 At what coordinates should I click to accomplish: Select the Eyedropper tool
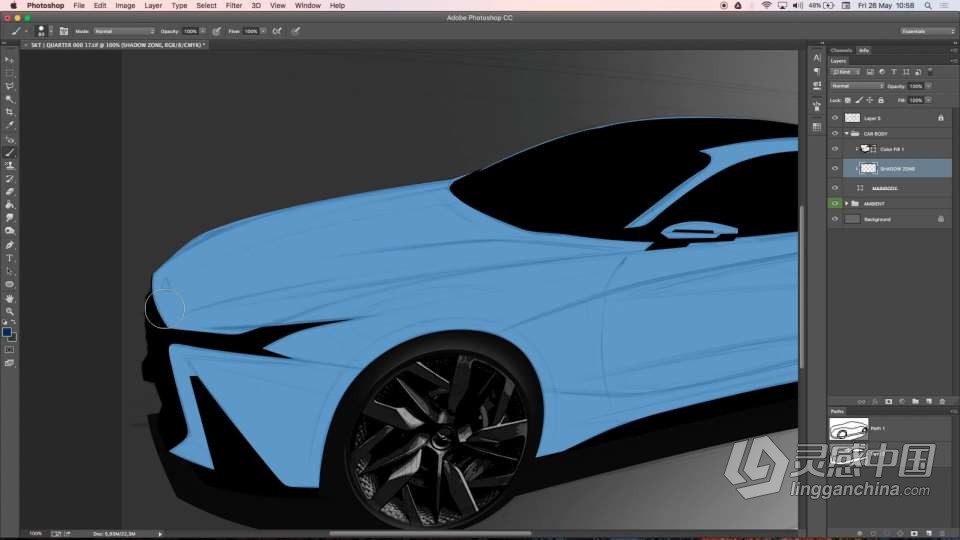point(10,125)
